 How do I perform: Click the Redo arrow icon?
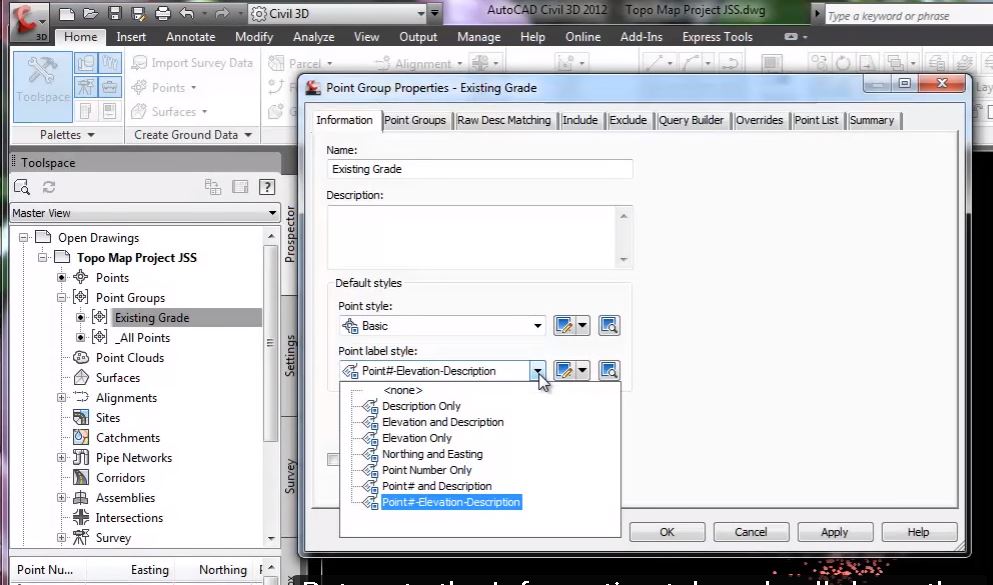point(222,13)
